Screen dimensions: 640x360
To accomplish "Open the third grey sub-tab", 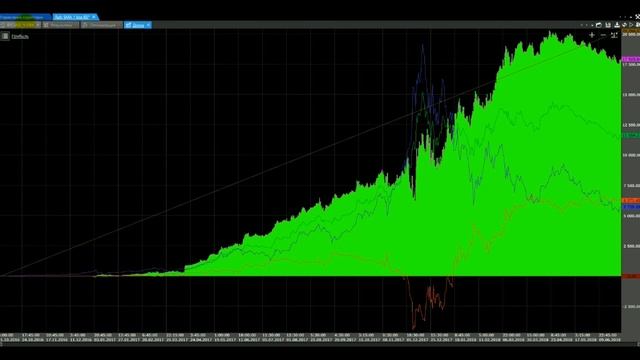I will (x=102, y=25).
